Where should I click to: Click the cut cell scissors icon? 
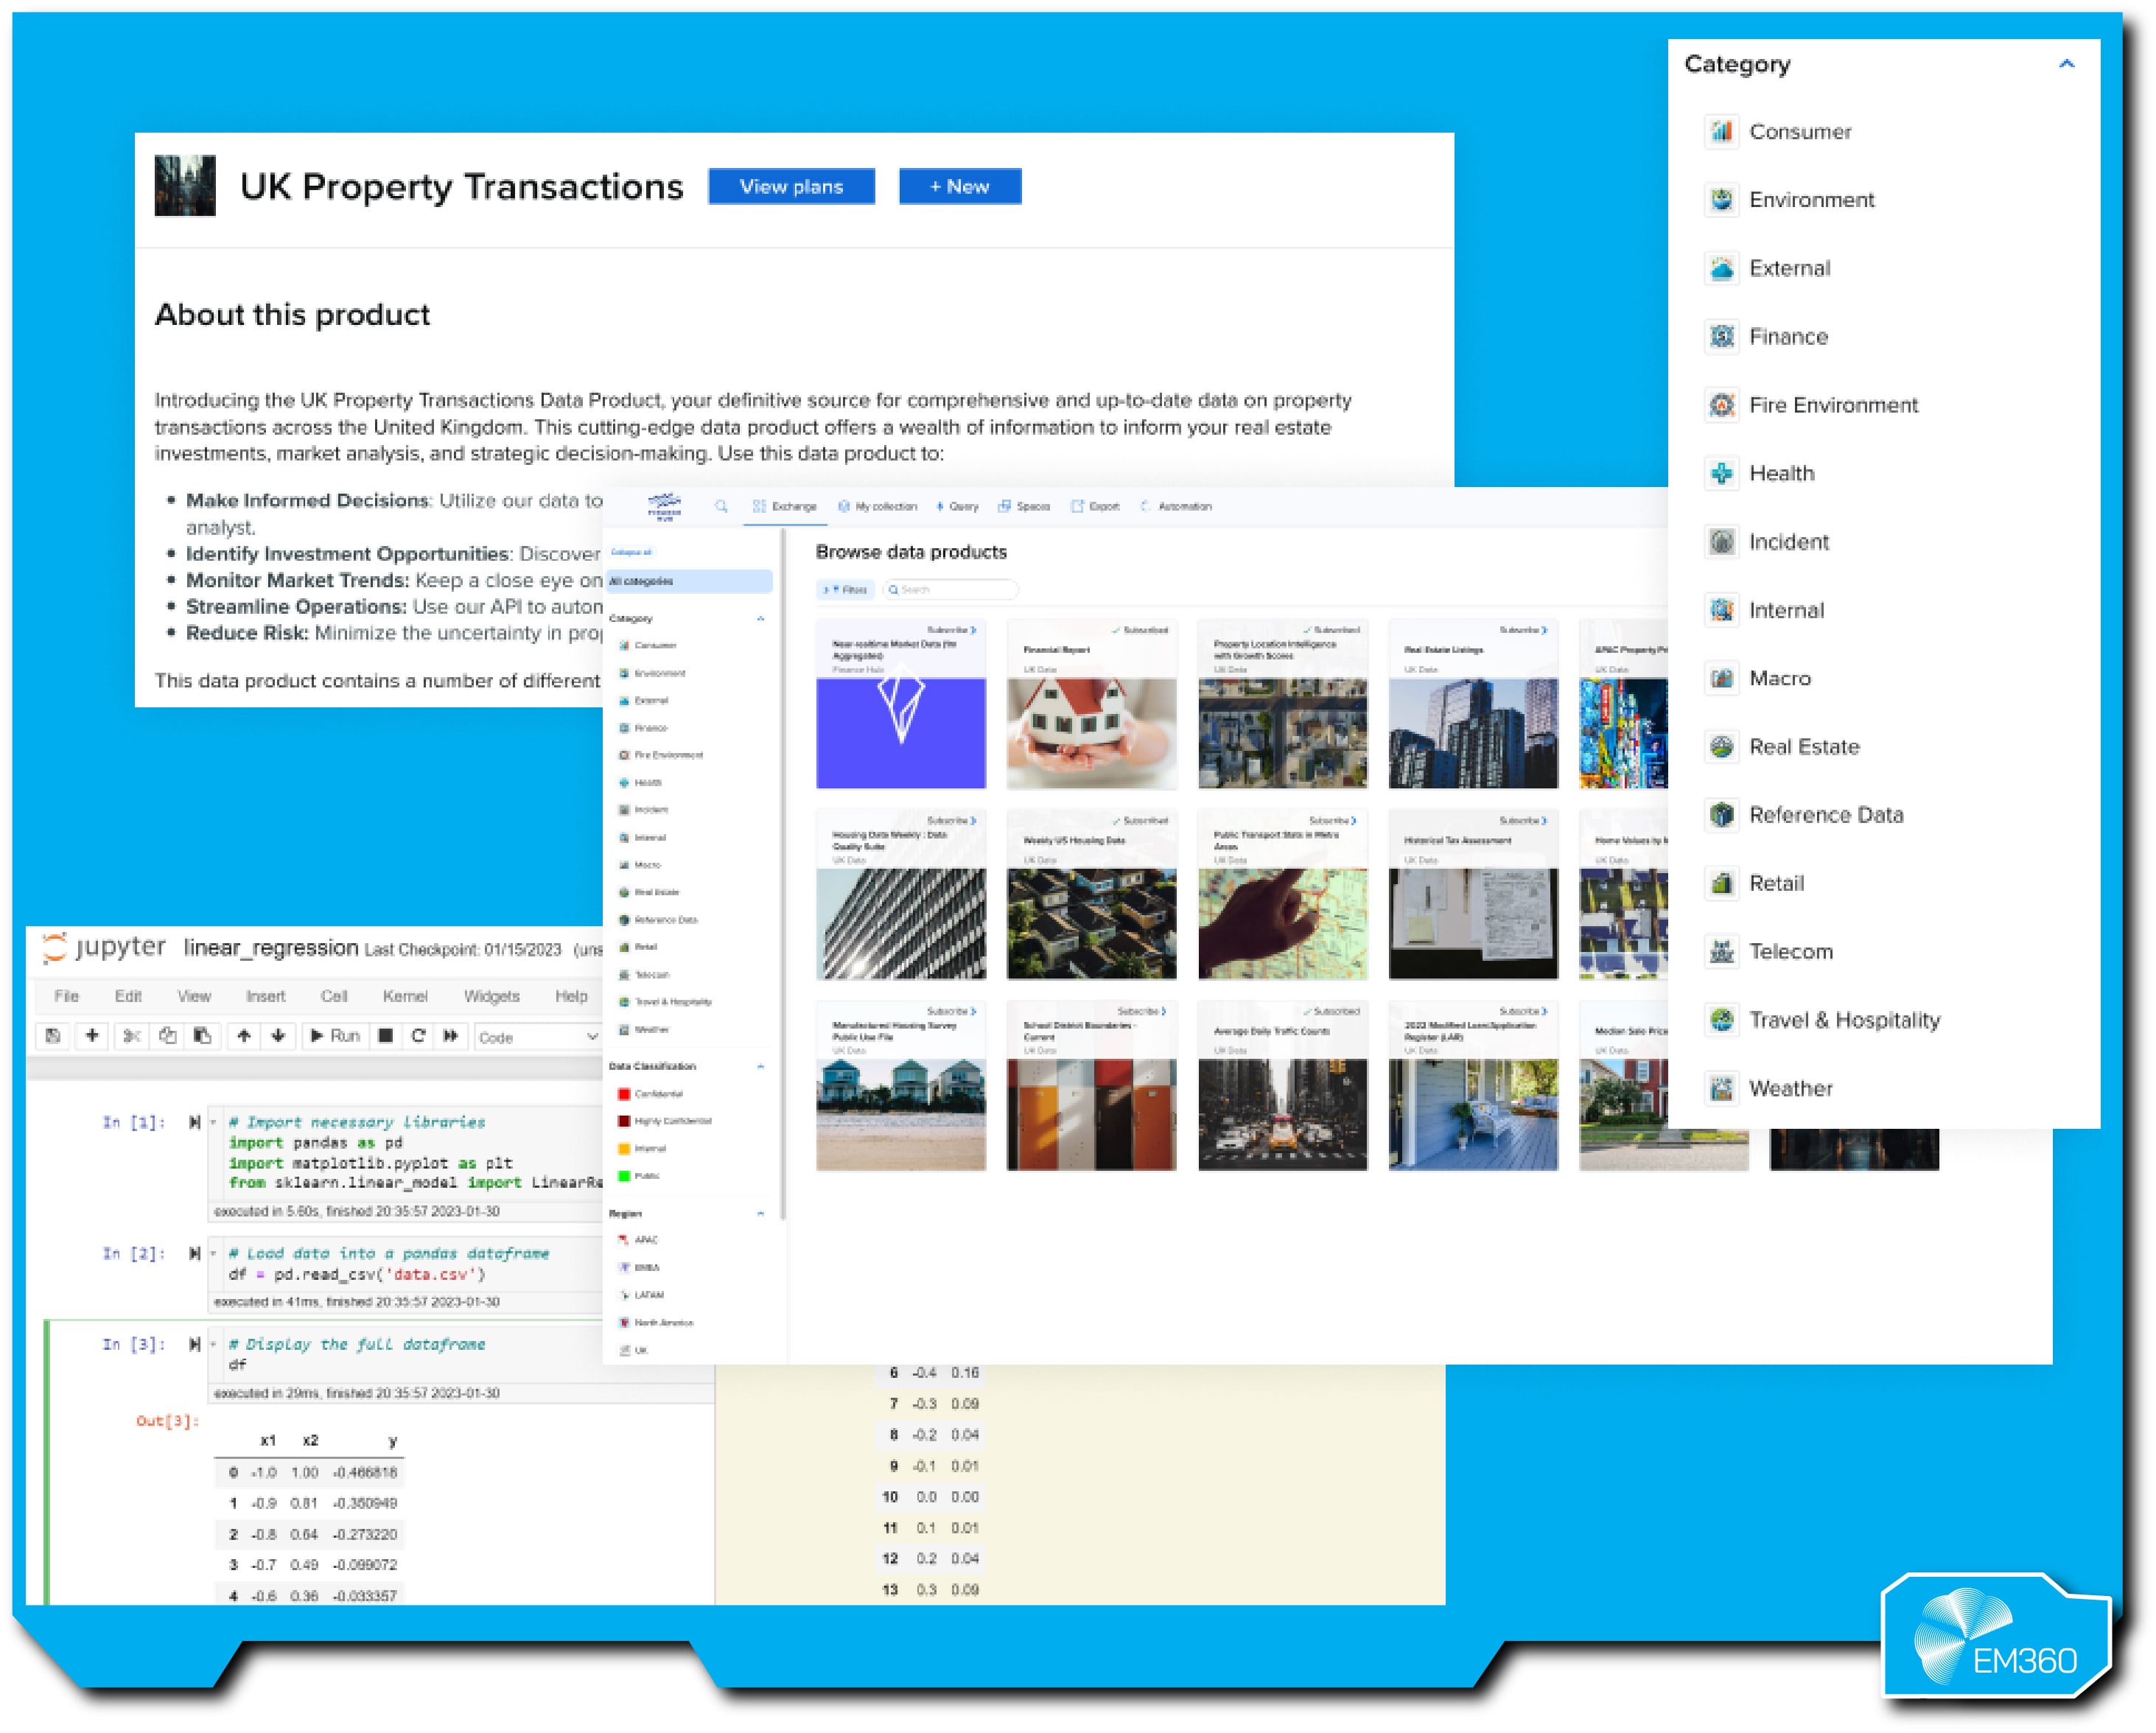[x=131, y=1036]
